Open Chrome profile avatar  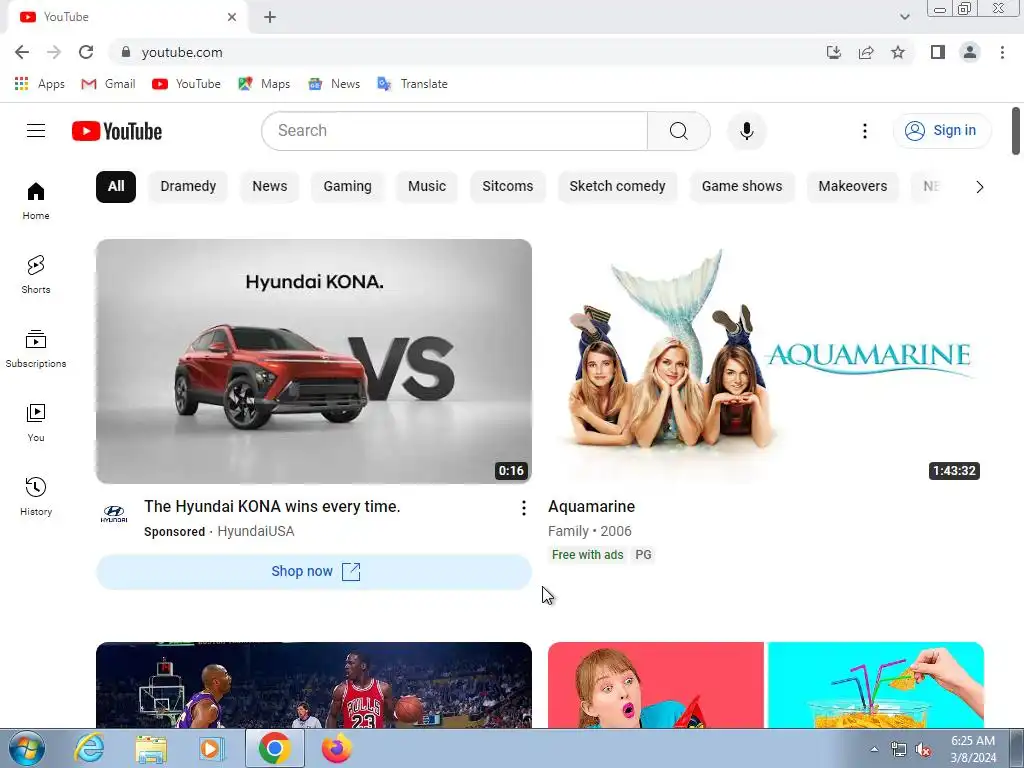970,52
